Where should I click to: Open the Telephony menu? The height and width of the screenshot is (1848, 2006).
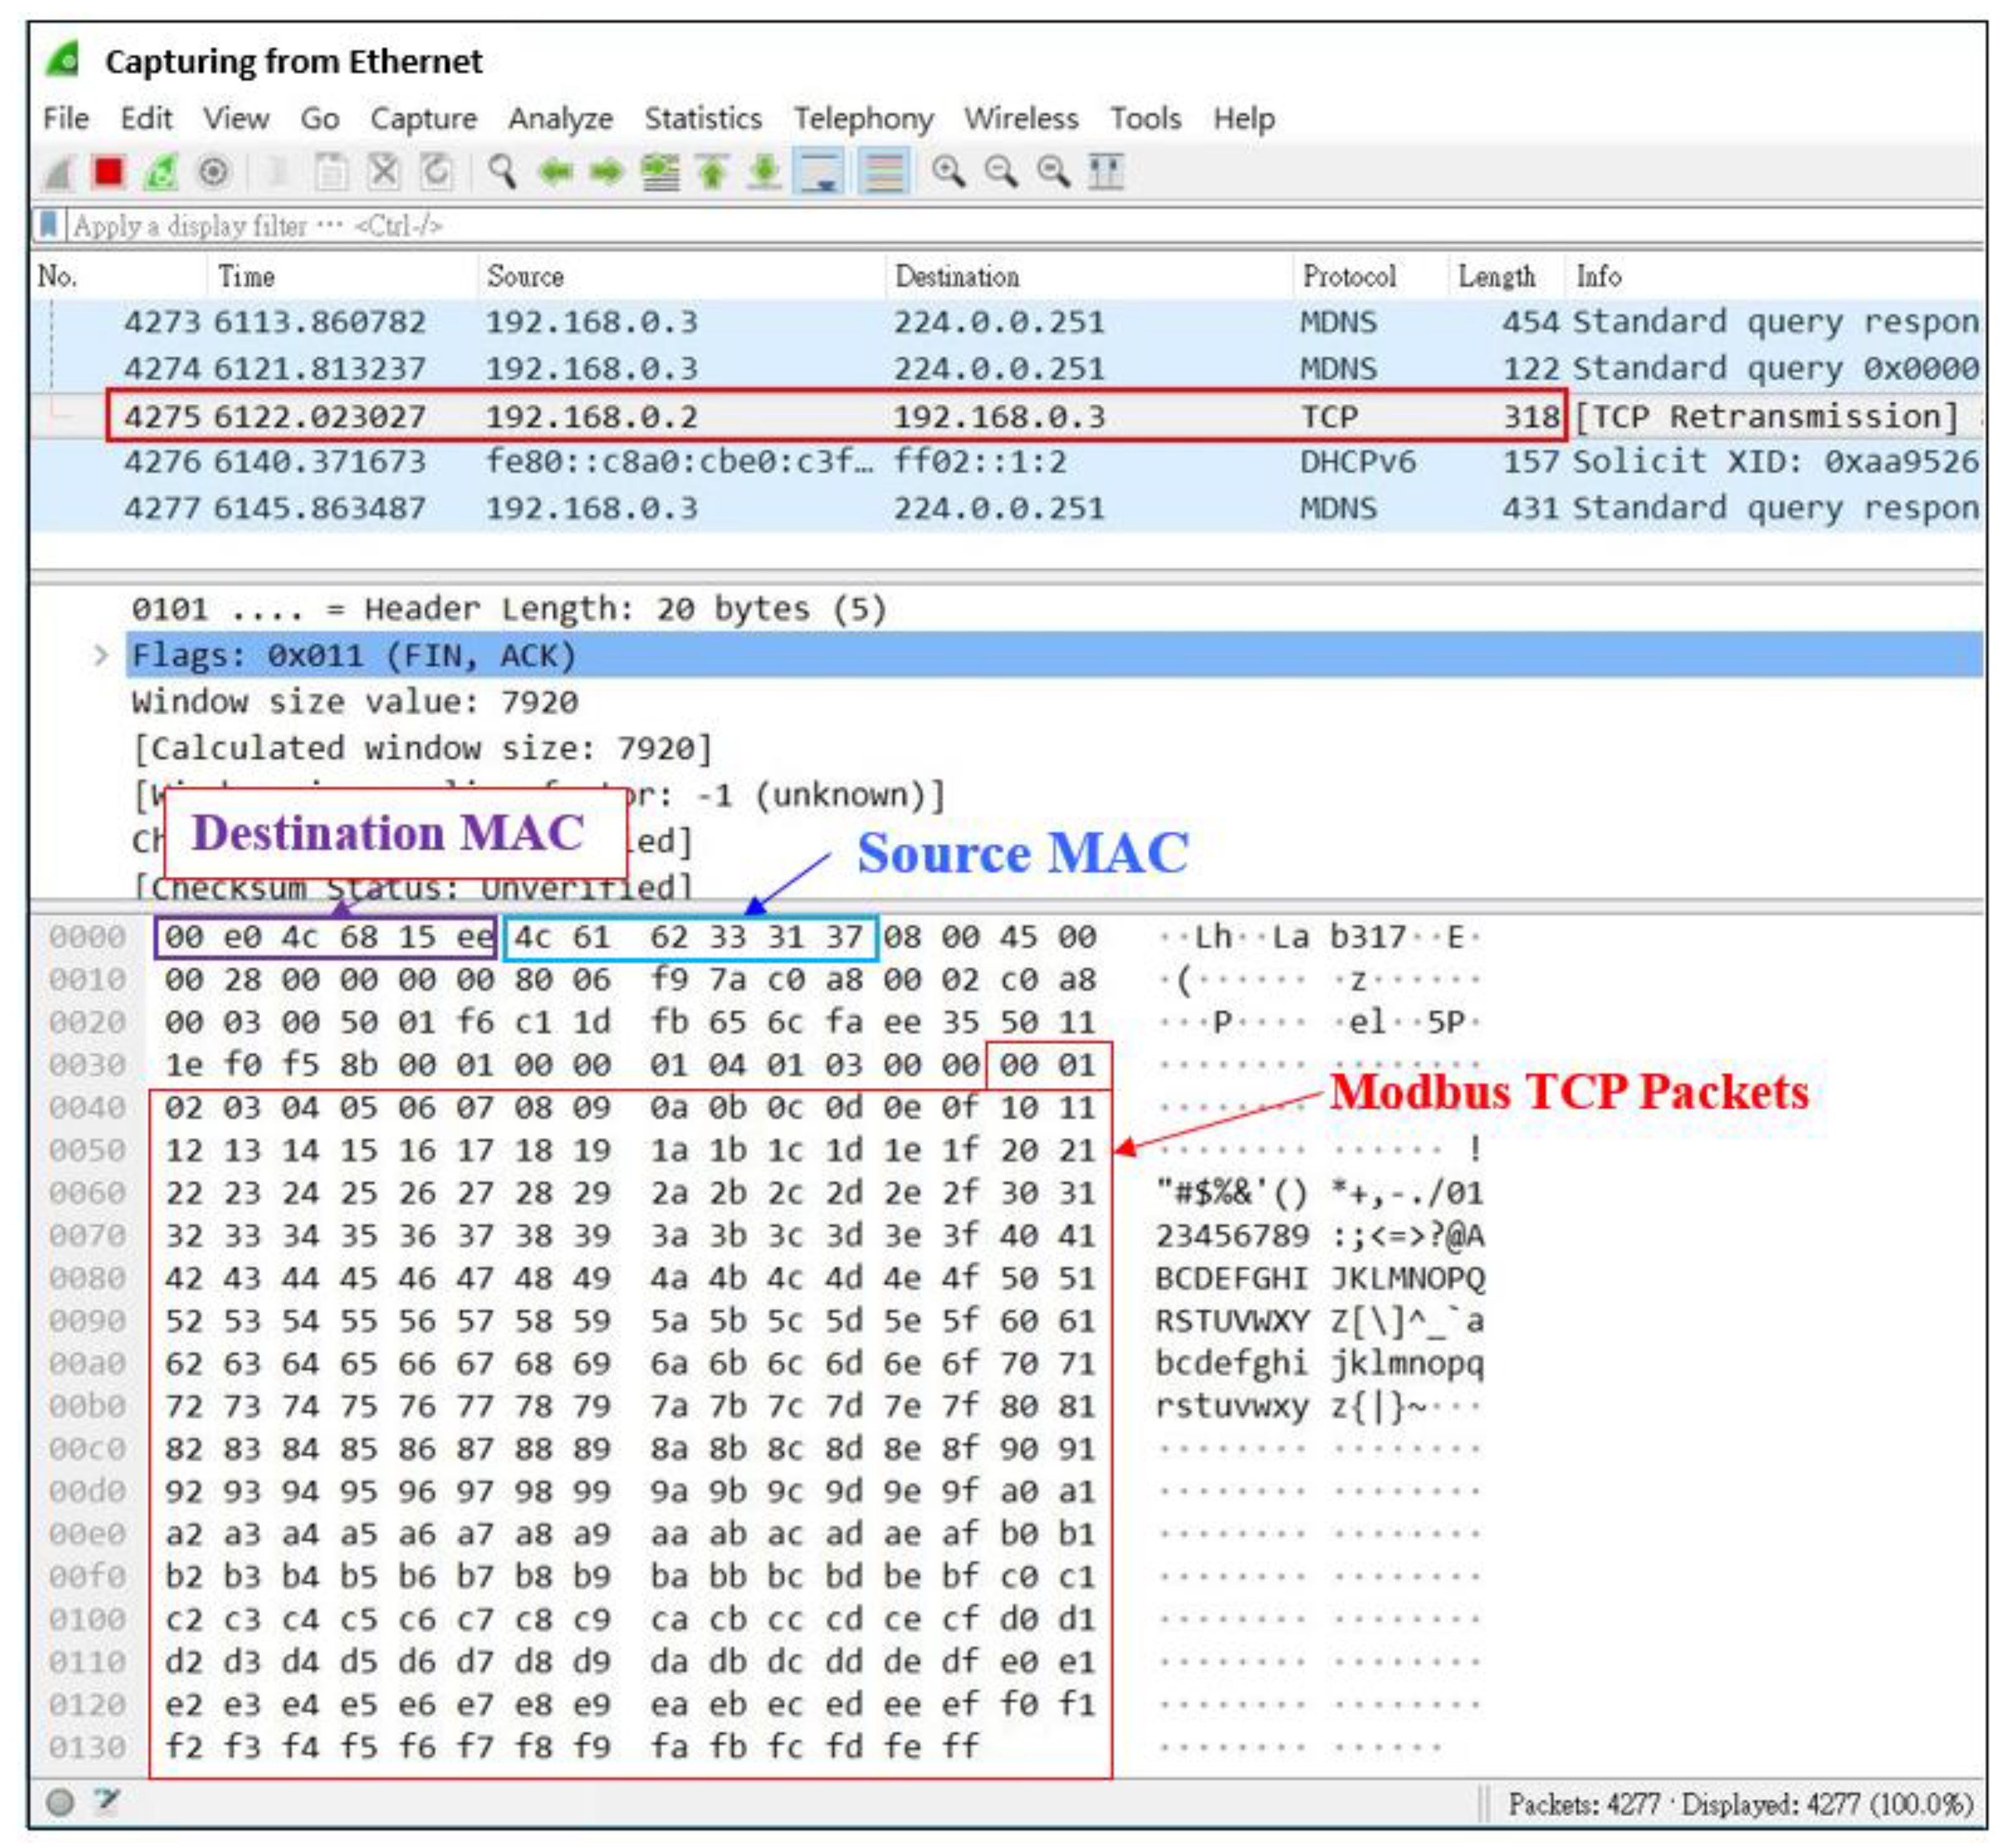pos(863,118)
